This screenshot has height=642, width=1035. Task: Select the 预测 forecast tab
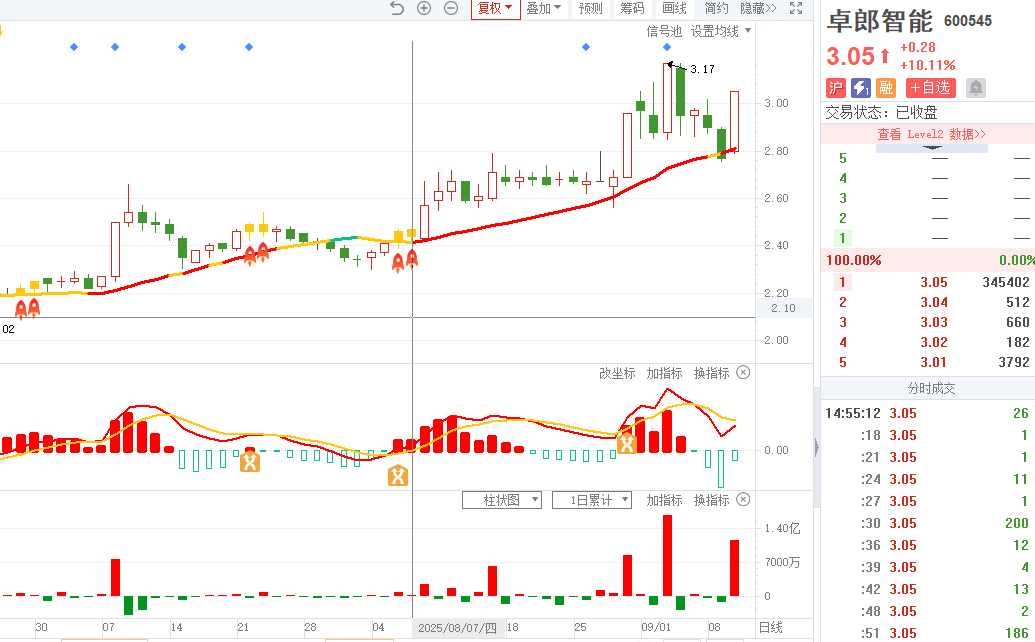tap(591, 8)
